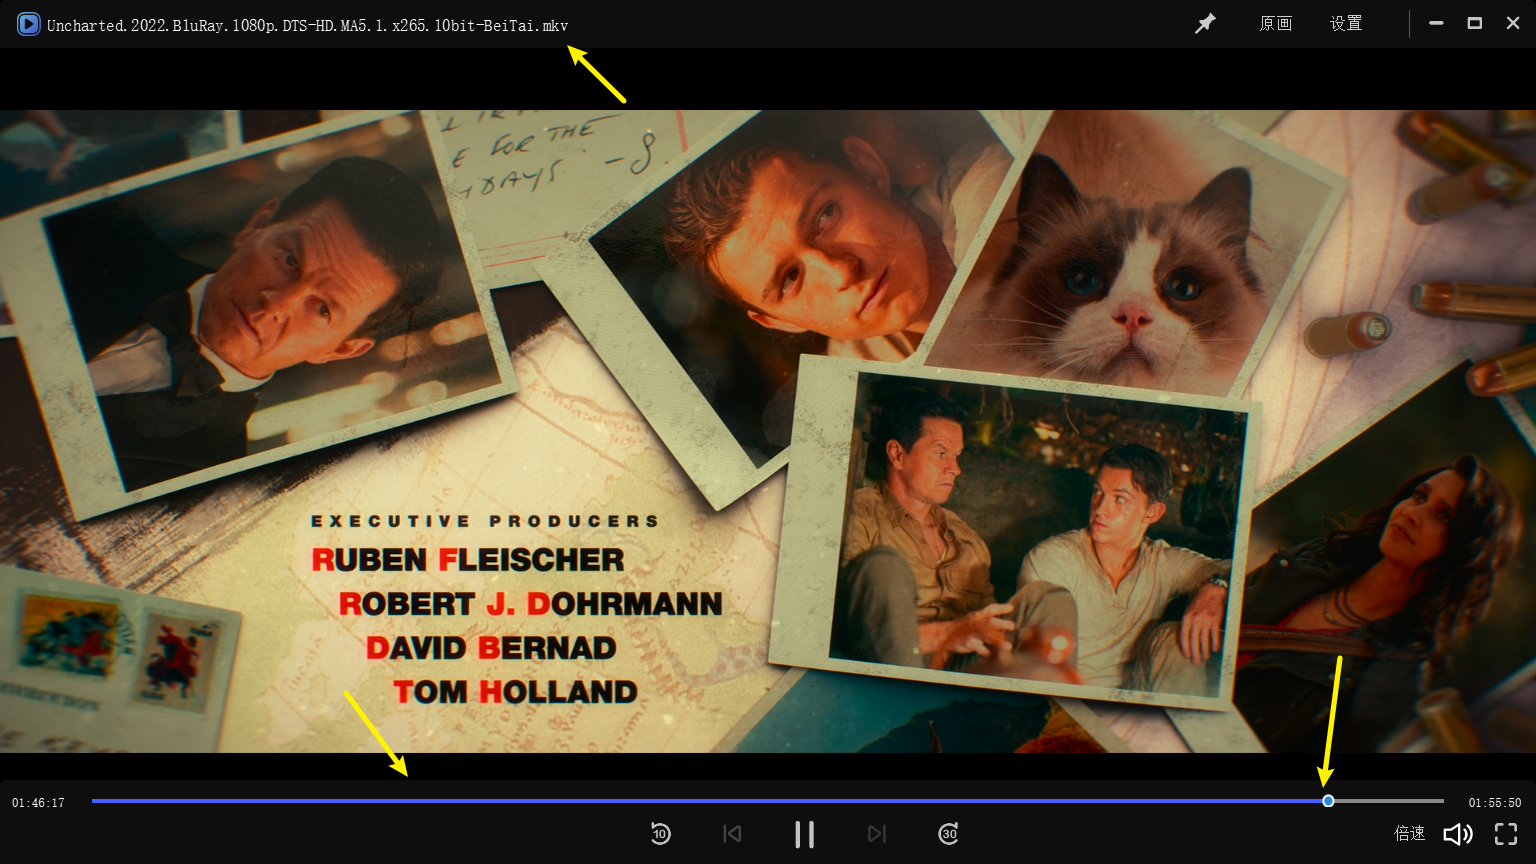Screen dimensions: 1536x864
Task: Minimize the player window
Action: 1436,23
